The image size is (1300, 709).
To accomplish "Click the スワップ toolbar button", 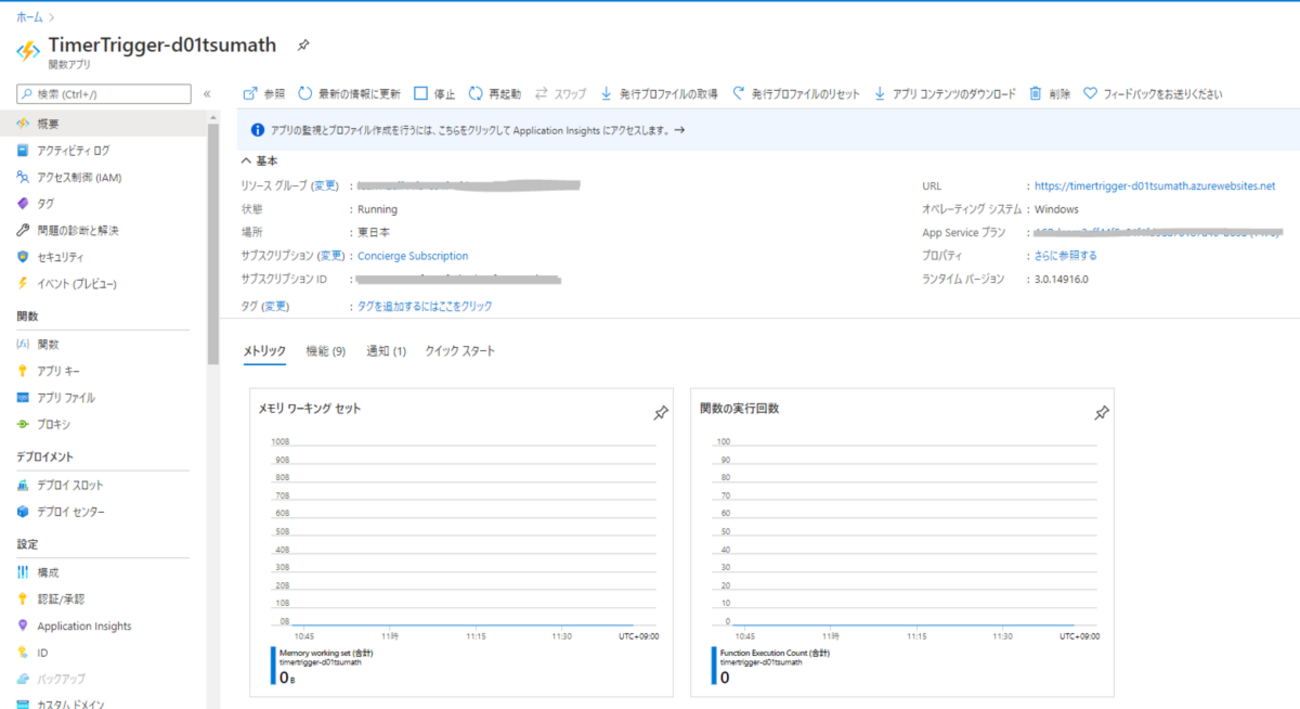I will pyautogui.click(x=561, y=94).
